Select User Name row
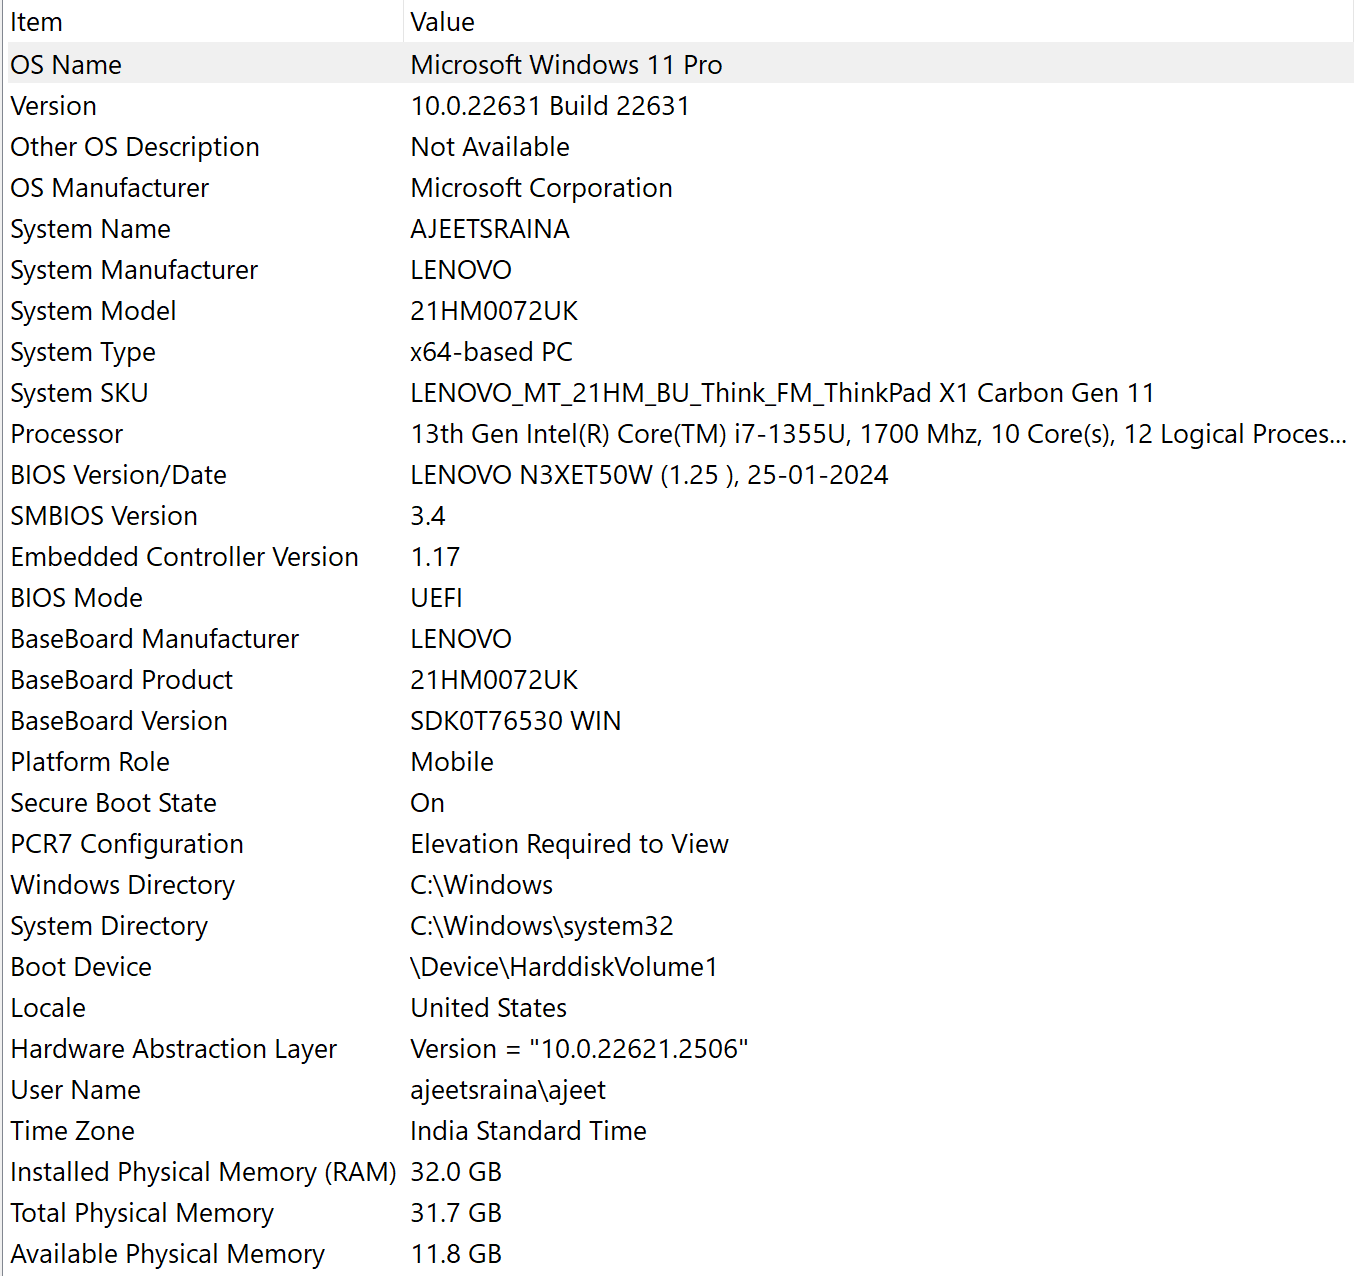The image size is (1370, 1276). (x=681, y=1090)
